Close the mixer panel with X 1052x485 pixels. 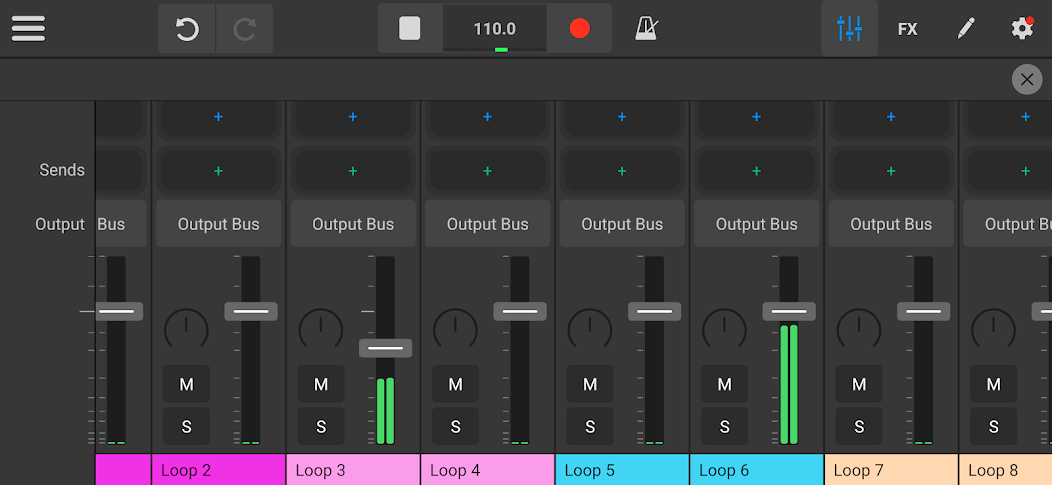[x=1027, y=79]
